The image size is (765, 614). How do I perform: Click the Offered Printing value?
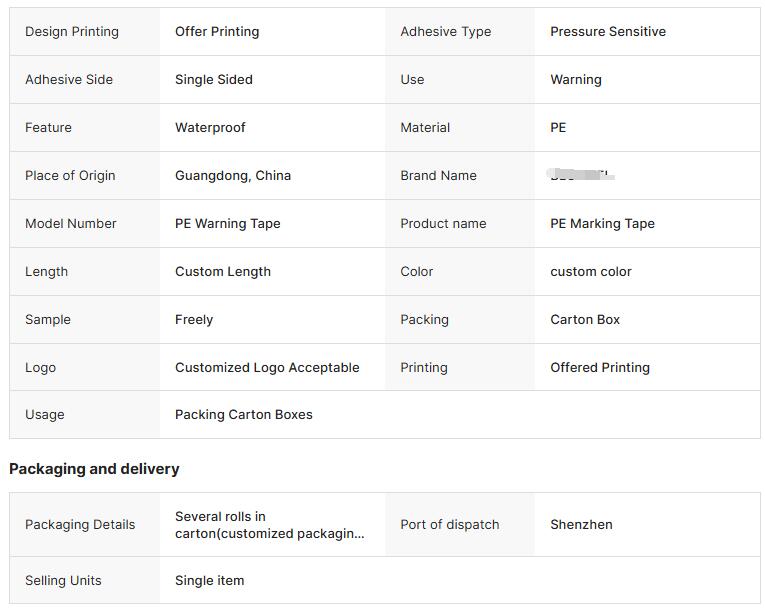coord(600,368)
